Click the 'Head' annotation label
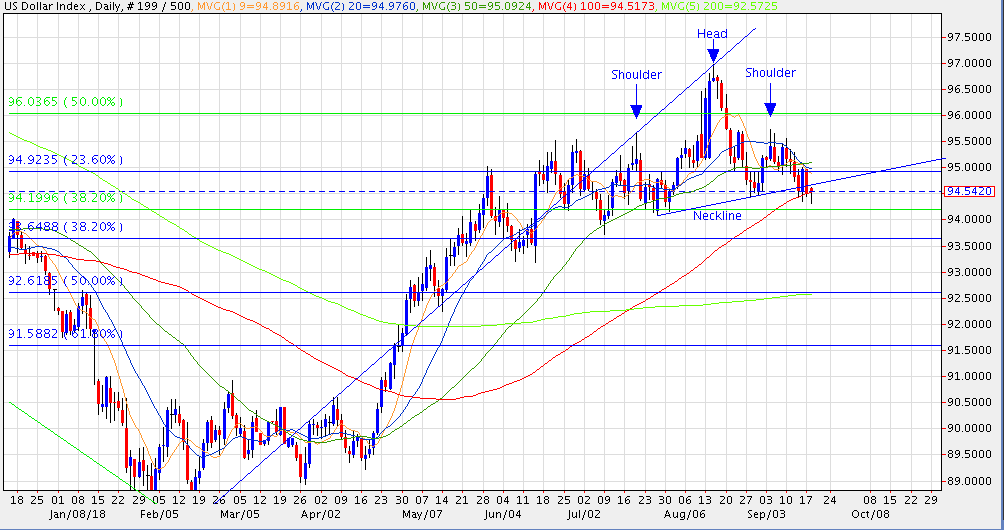This screenshot has width=1004, height=530. click(712, 33)
